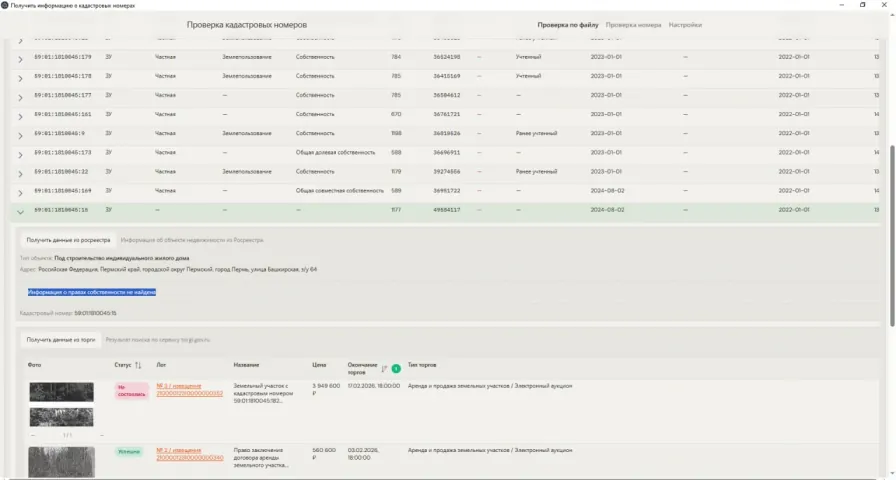Click the Статус column sort arrows
896x480 pixels.
click(x=138, y=365)
